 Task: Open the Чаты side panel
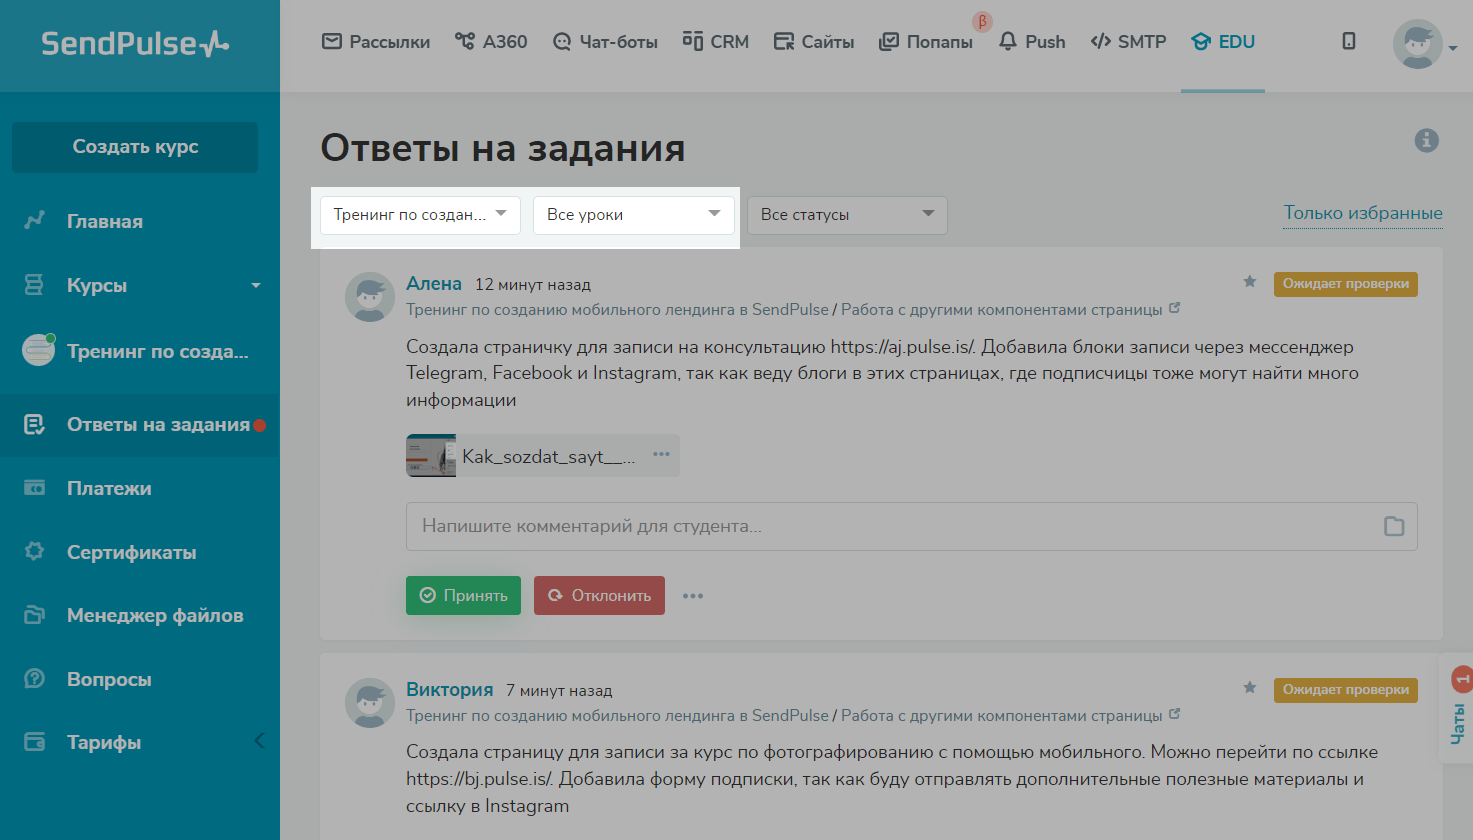[1459, 710]
